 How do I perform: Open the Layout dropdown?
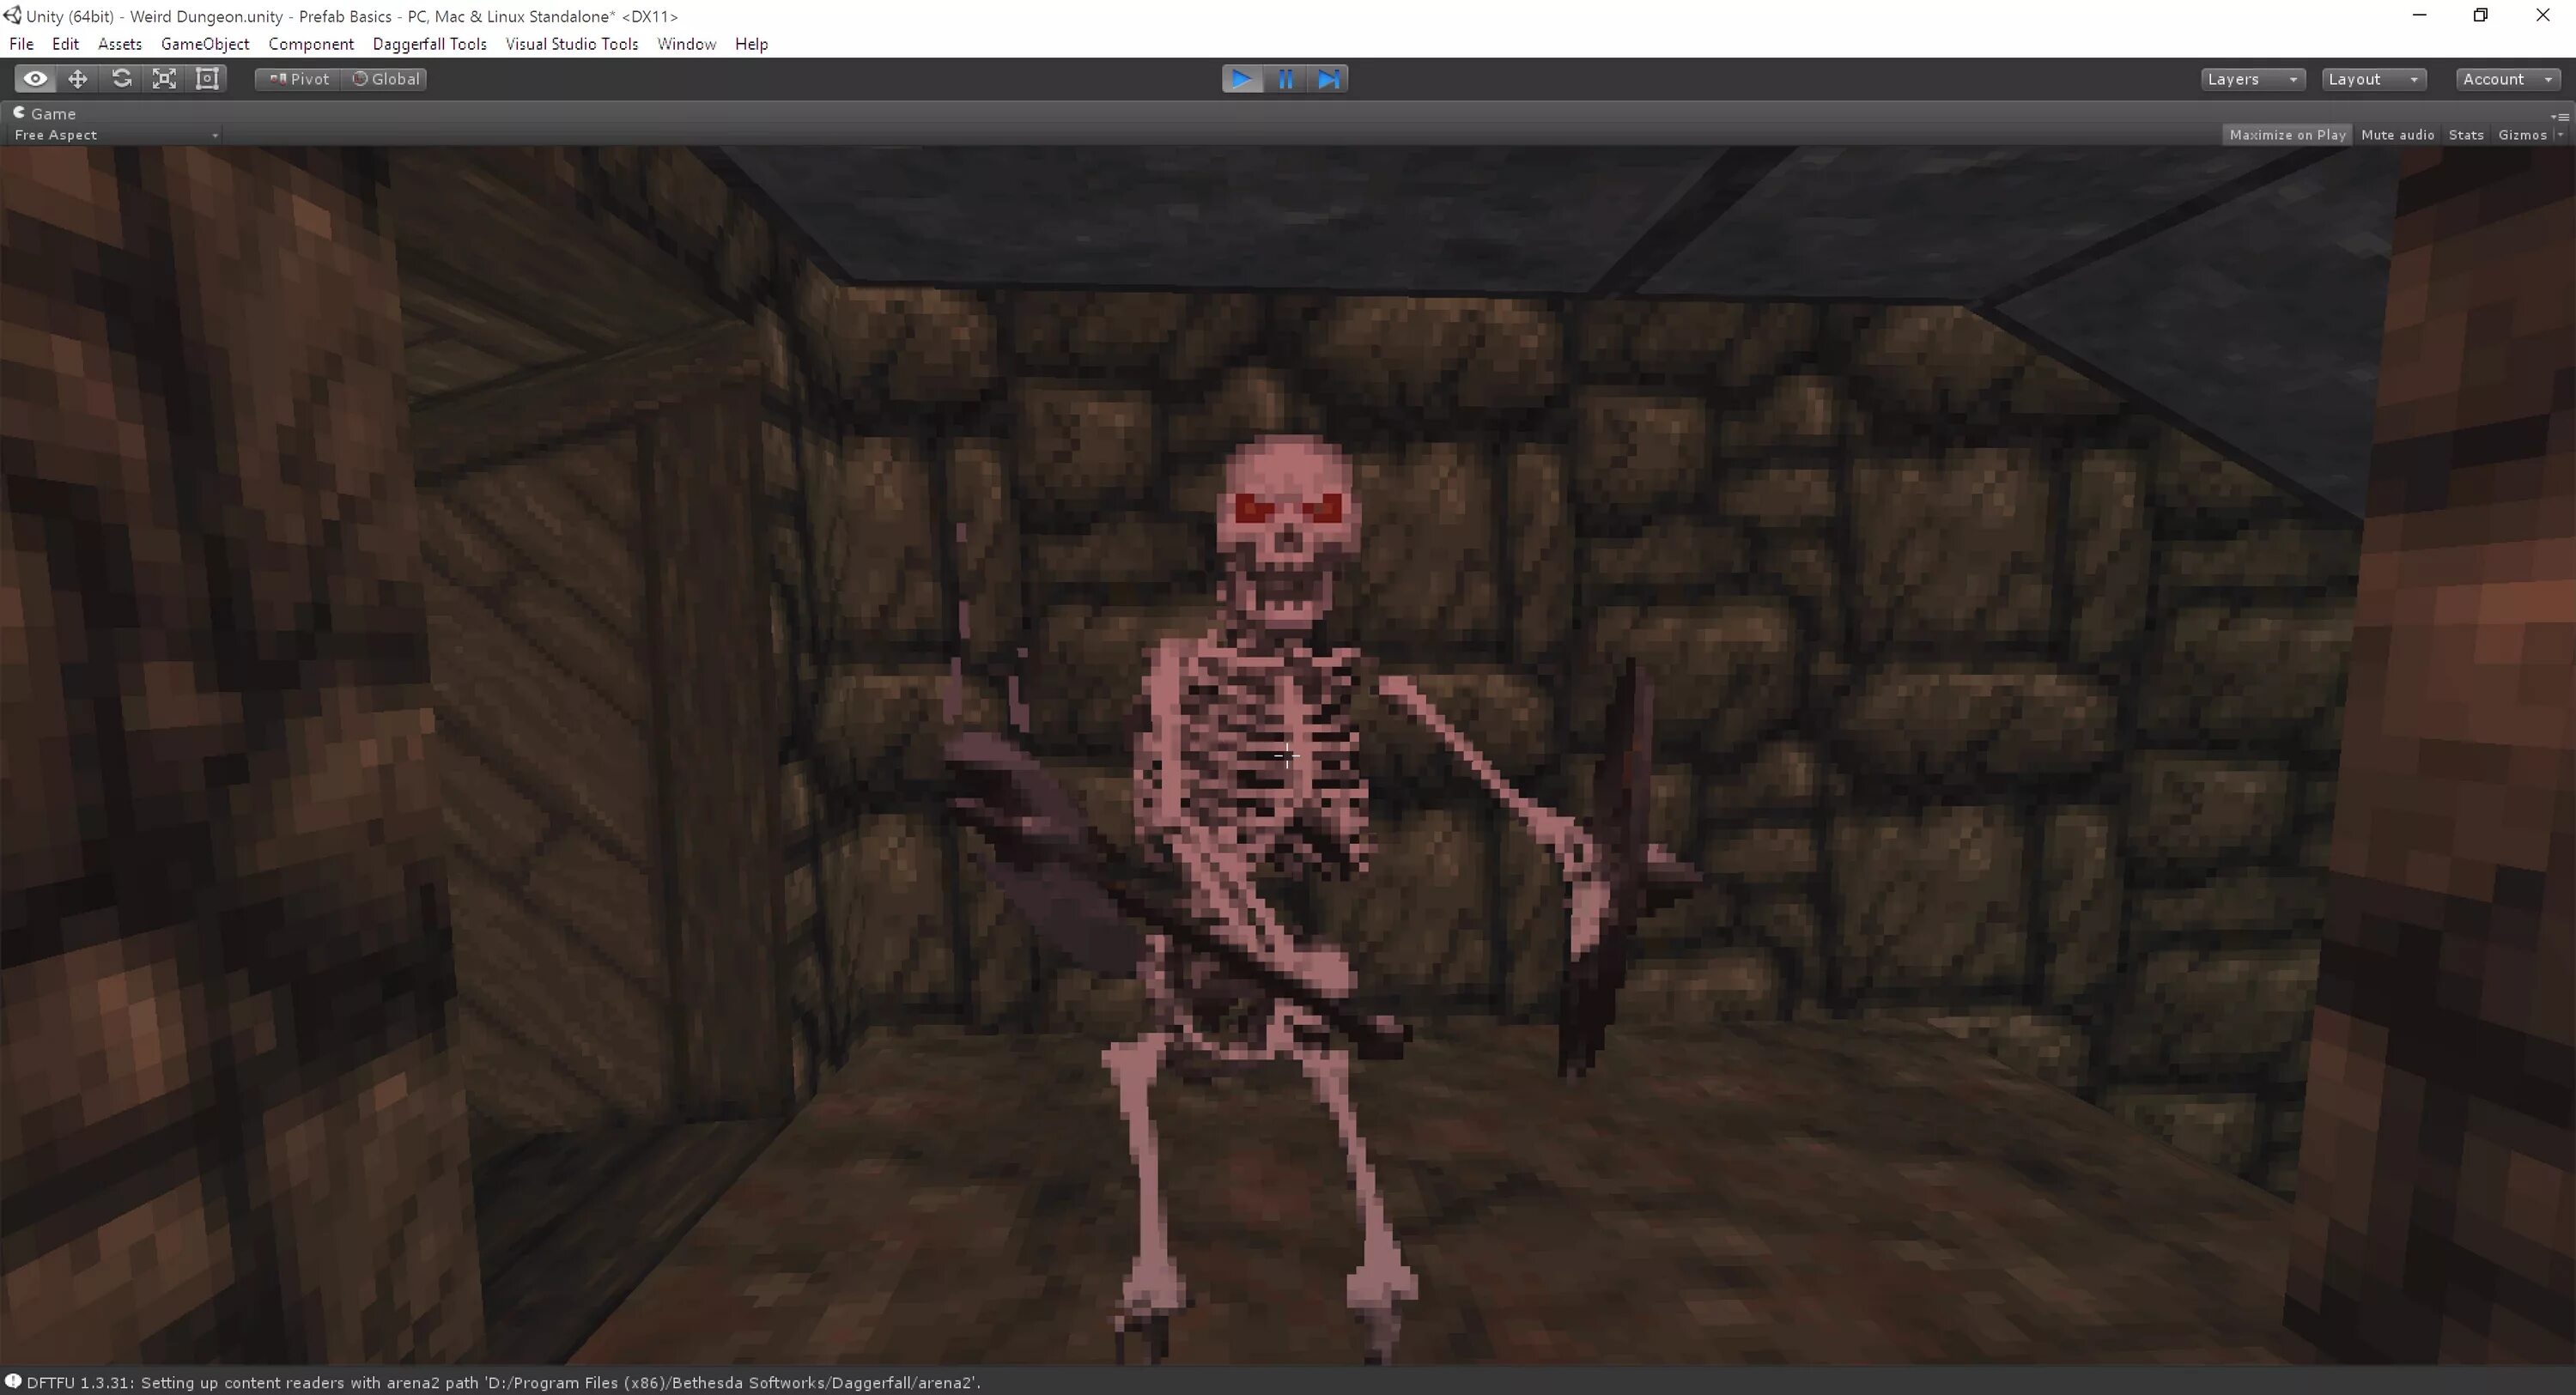2373,79
